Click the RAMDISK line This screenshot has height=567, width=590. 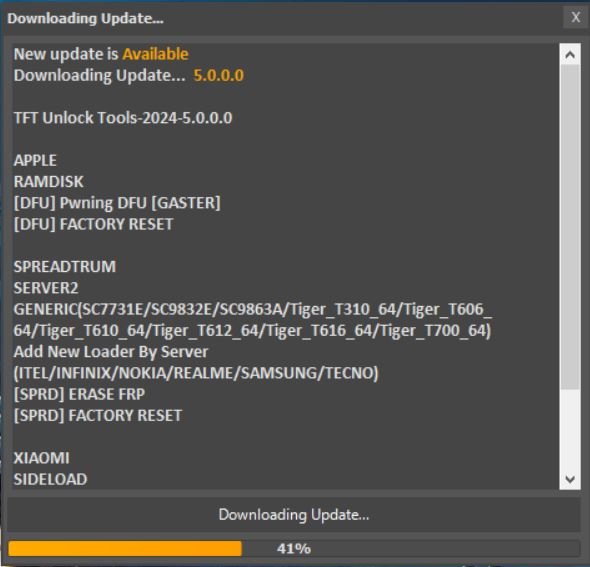[x=49, y=182]
